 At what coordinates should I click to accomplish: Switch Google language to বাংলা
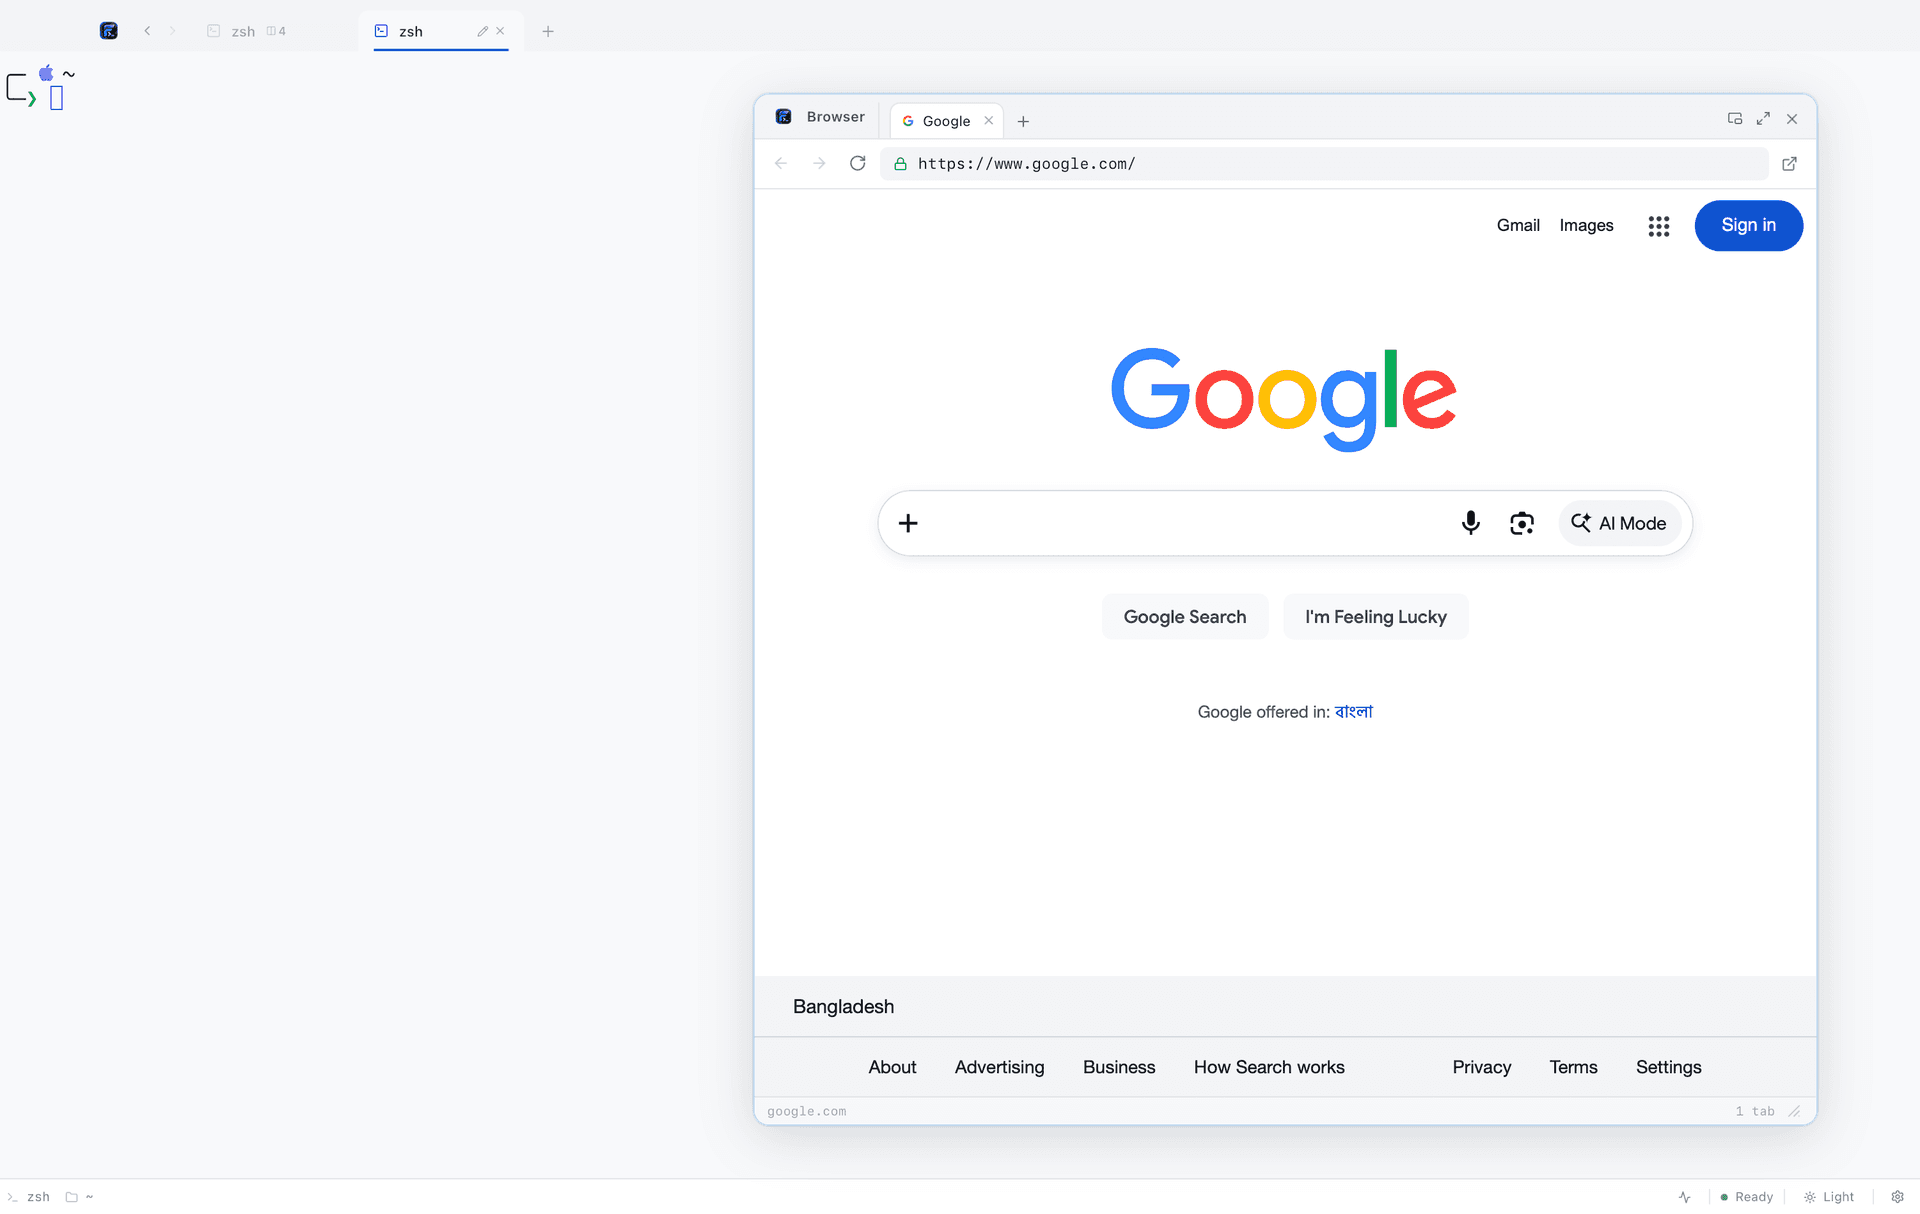coord(1354,712)
